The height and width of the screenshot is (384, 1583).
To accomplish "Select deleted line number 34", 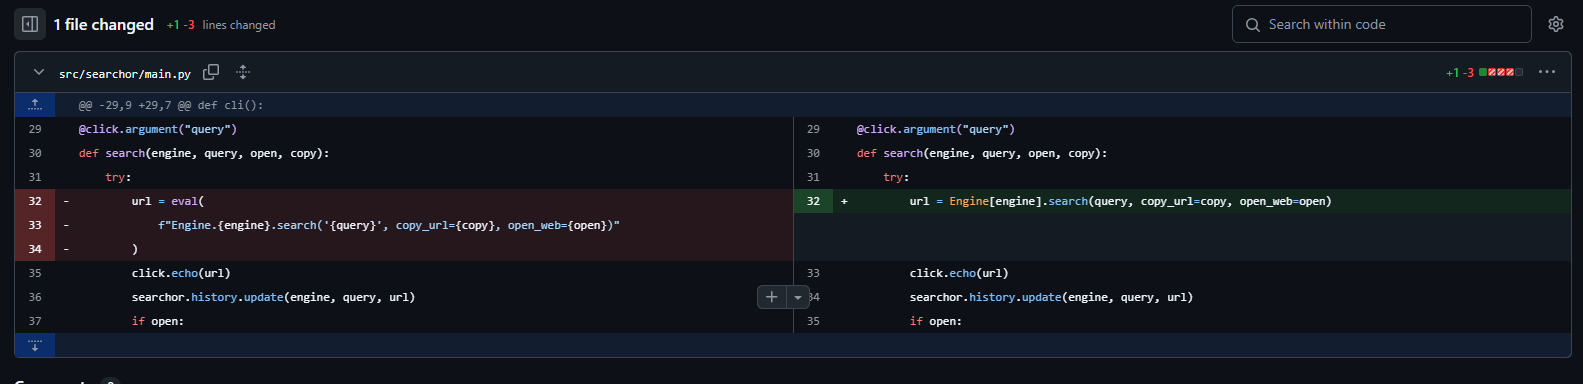I will [x=35, y=249].
